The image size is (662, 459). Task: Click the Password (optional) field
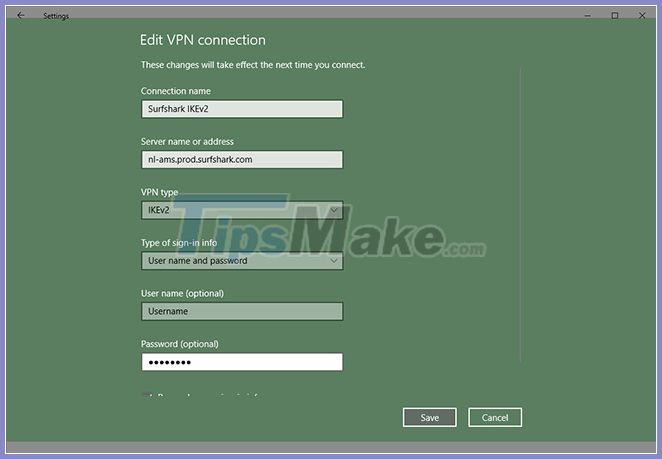[242, 362]
